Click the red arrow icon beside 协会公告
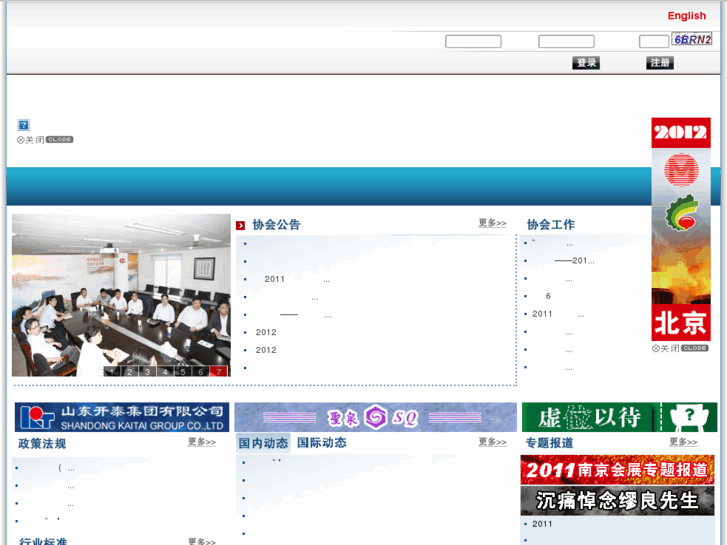Image resolution: width=727 pixels, height=545 pixels. pyautogui.click(x=240, y=225)
